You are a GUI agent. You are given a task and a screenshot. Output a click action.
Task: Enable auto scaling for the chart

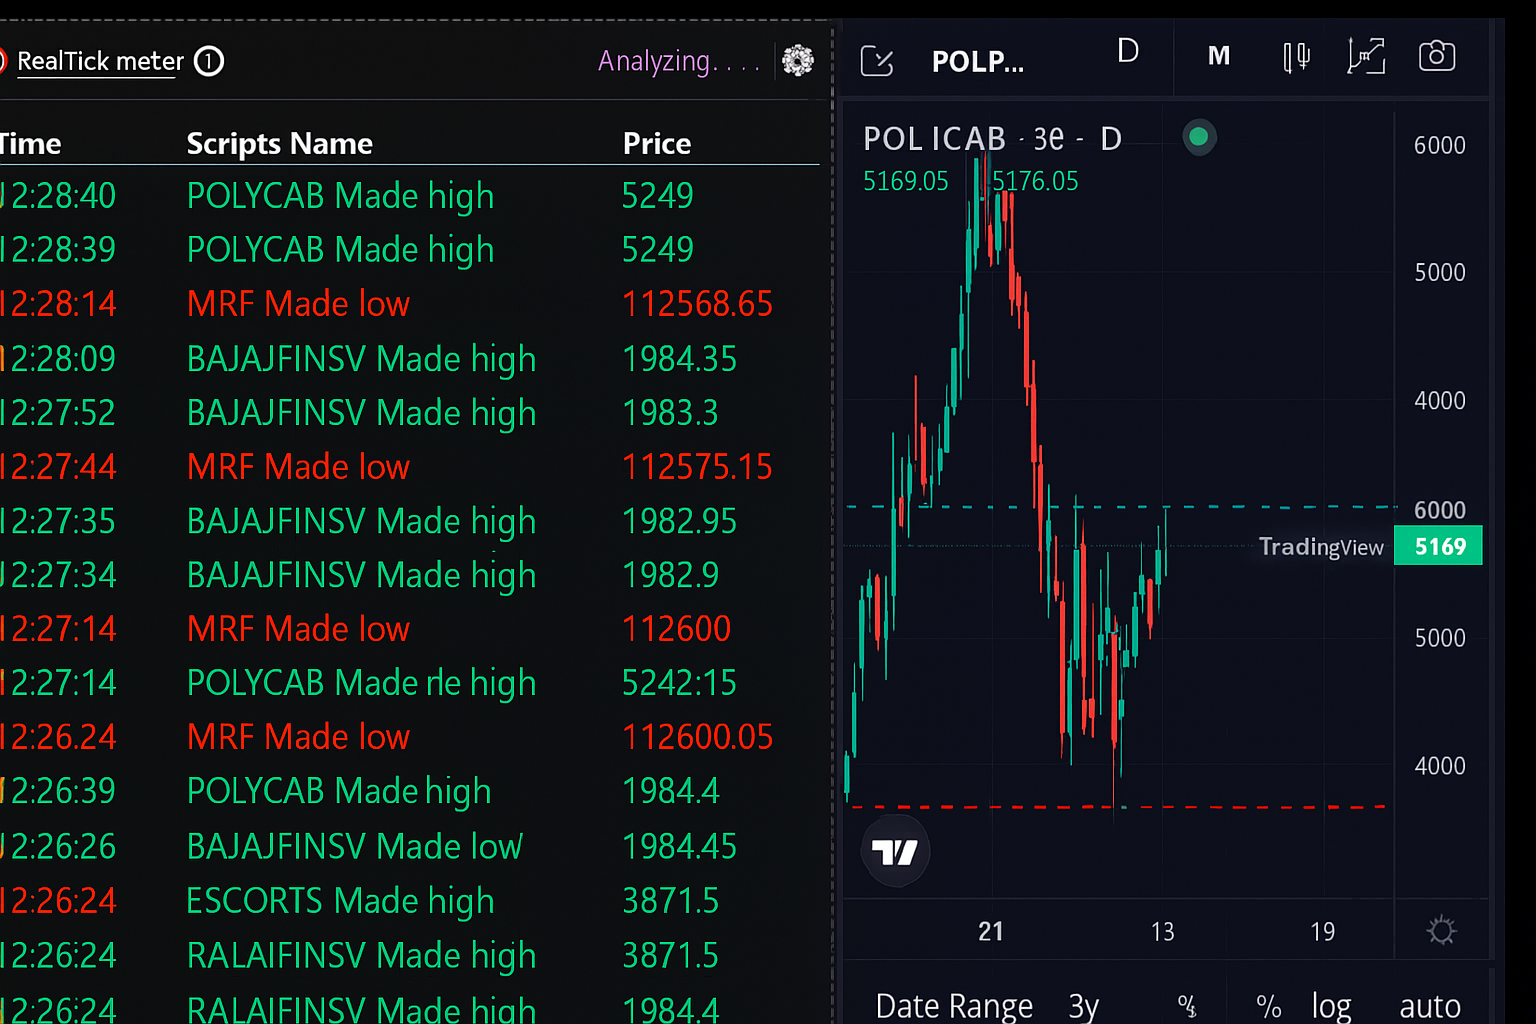(x=1430, y=1004)
